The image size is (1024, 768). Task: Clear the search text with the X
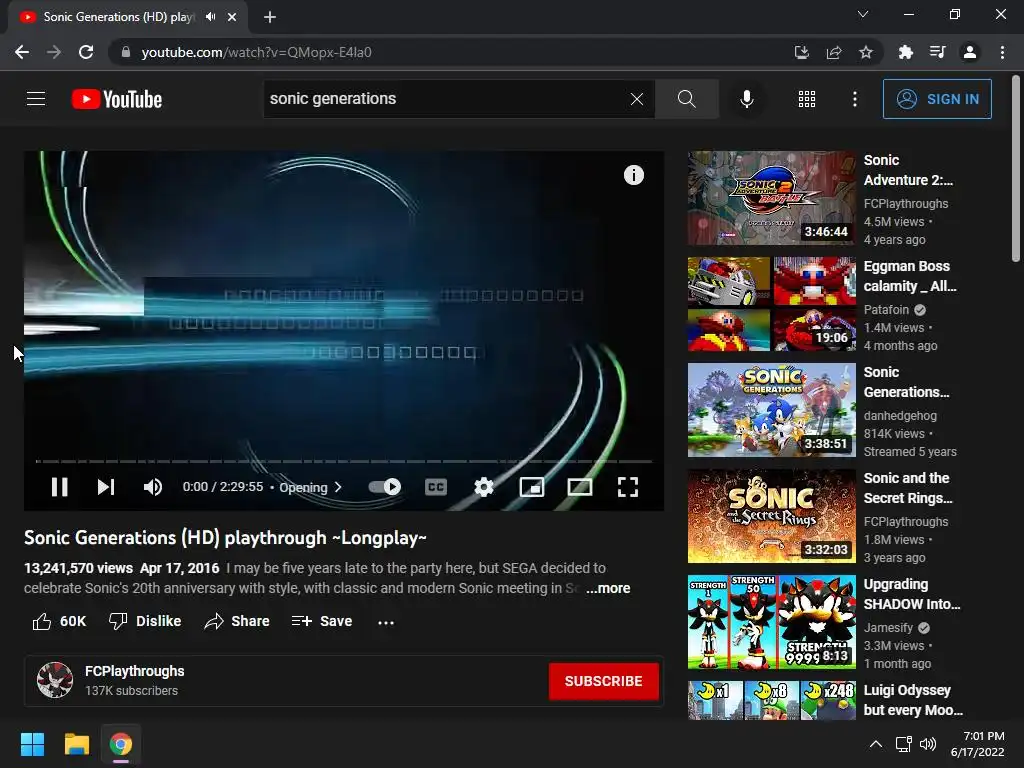point(637,99)
